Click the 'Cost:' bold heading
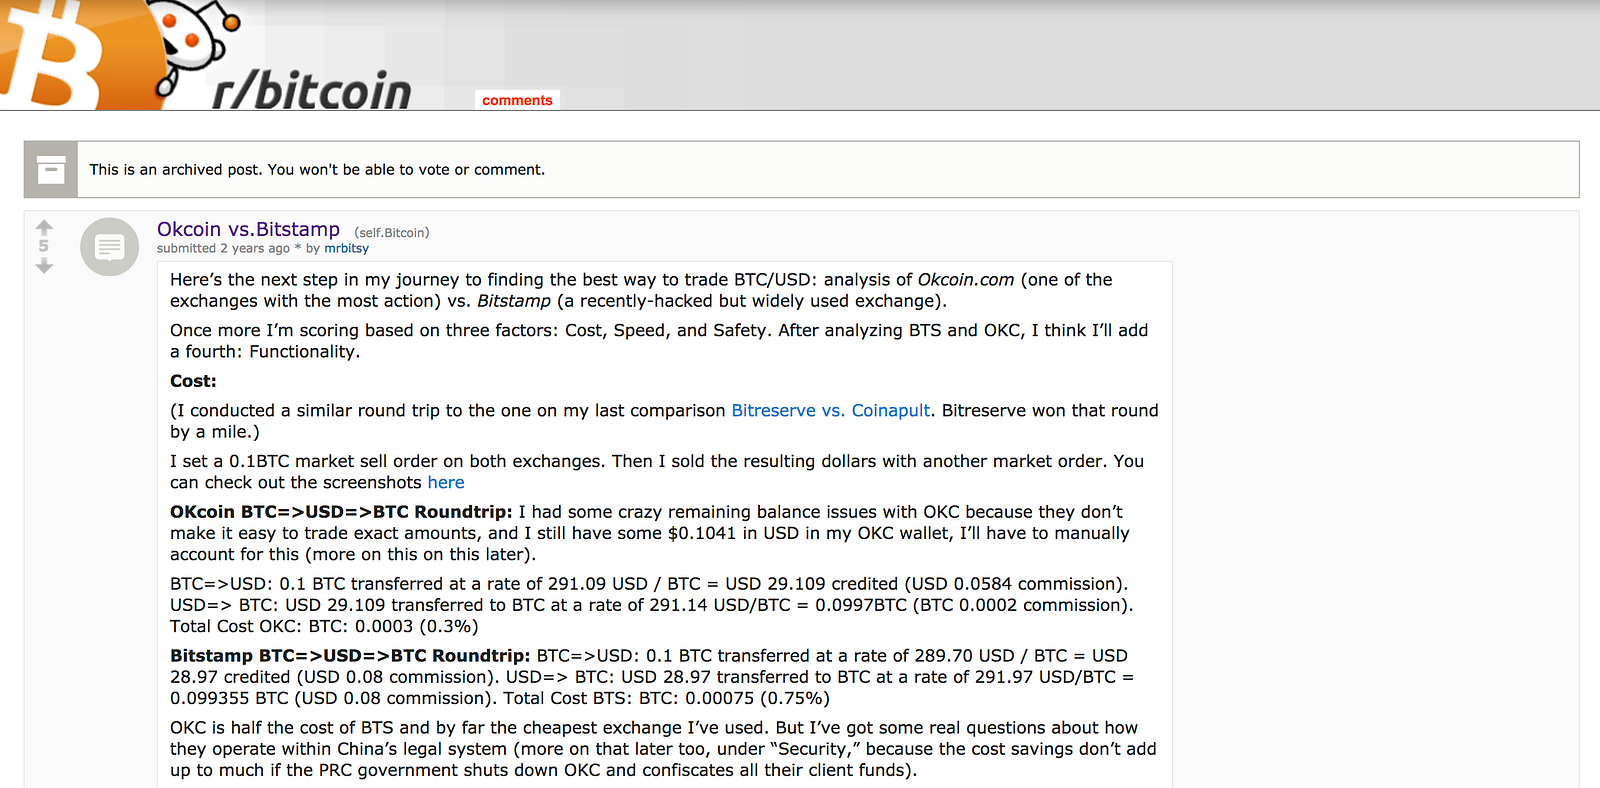 coord(193,381)
